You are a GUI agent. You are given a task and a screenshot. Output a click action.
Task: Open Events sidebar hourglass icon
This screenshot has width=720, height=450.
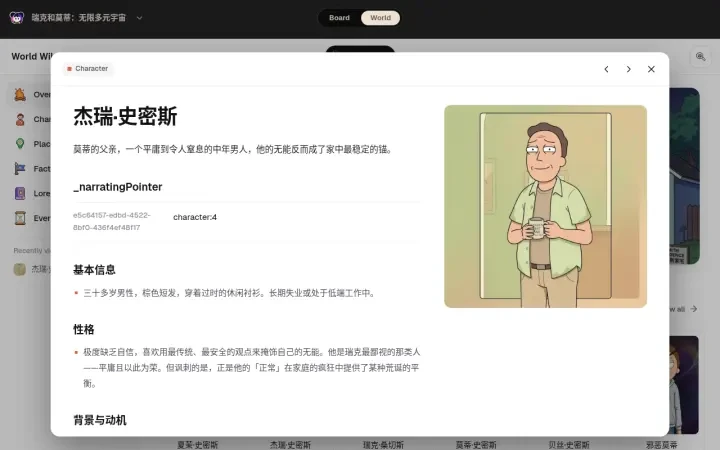tap(20, 218)
